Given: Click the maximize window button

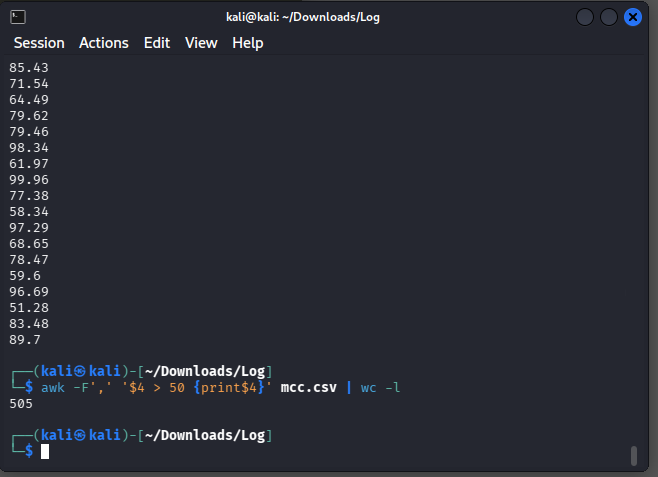Looking at the screenshot, I should coord(608,17).
